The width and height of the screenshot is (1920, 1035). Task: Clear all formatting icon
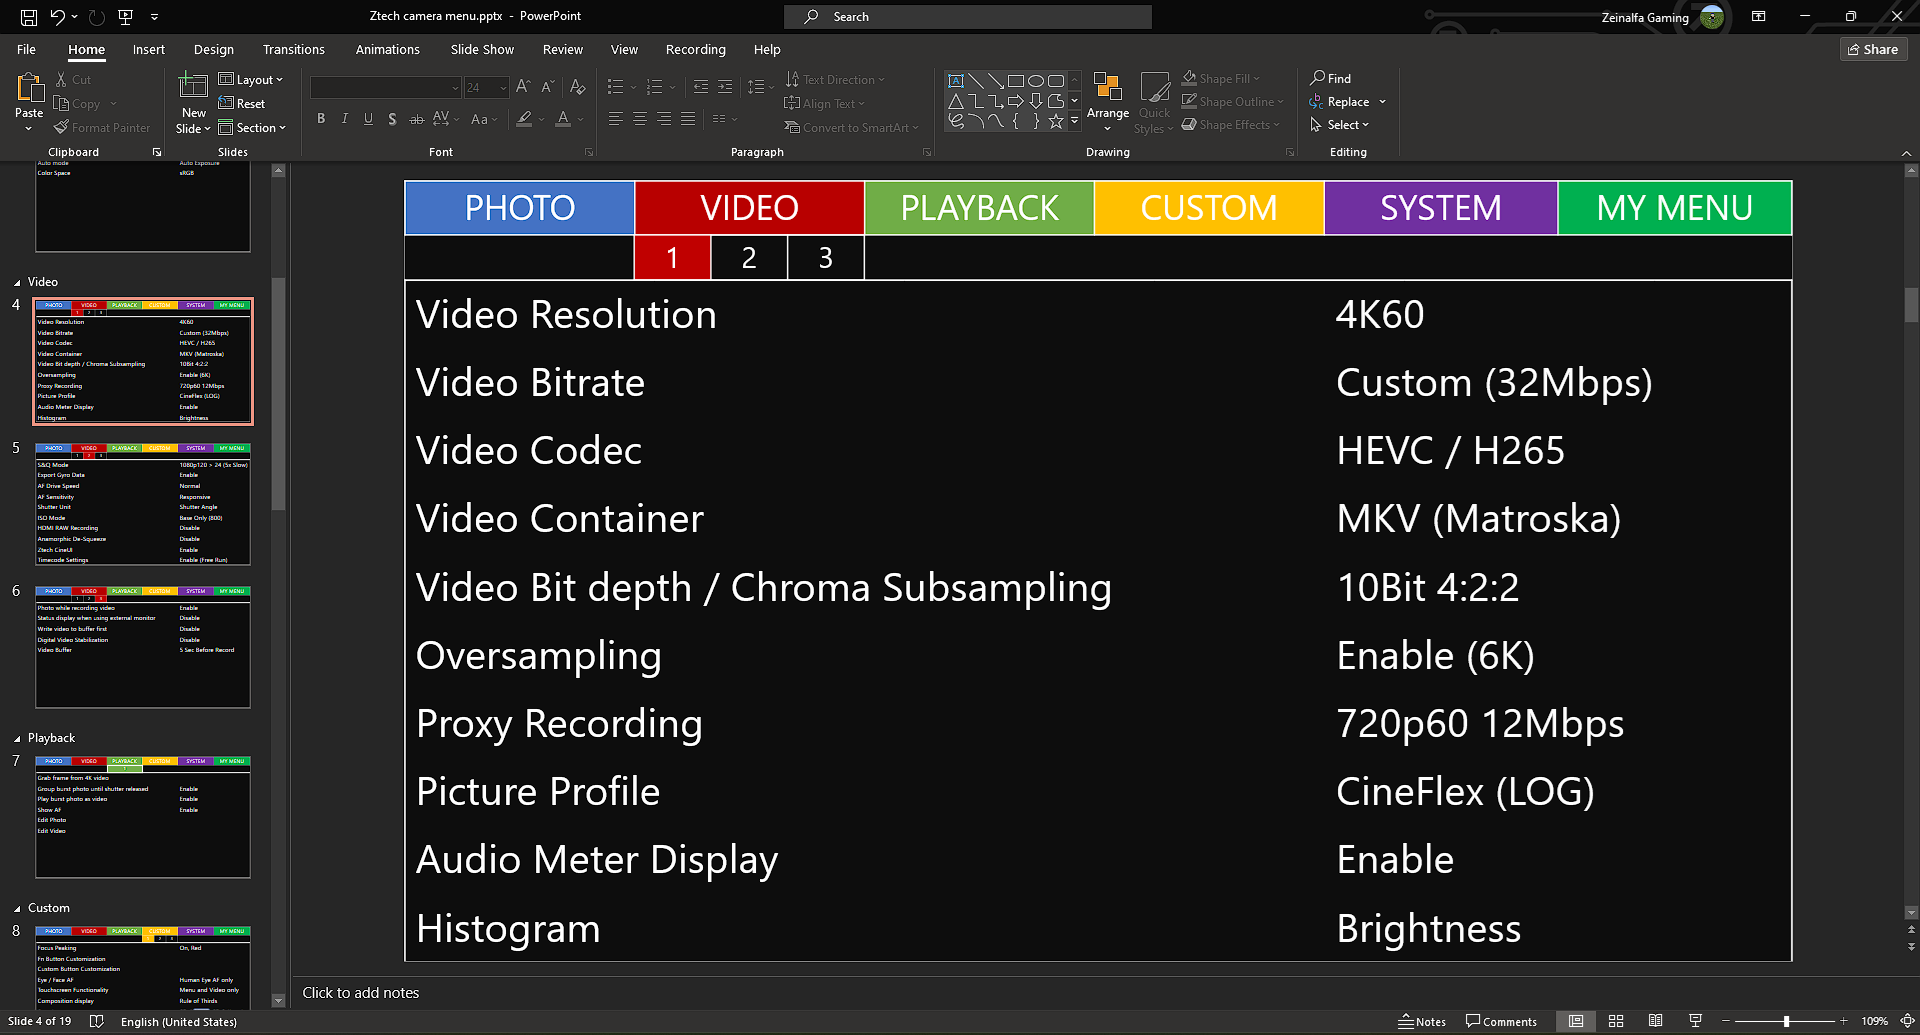point(577,87)
